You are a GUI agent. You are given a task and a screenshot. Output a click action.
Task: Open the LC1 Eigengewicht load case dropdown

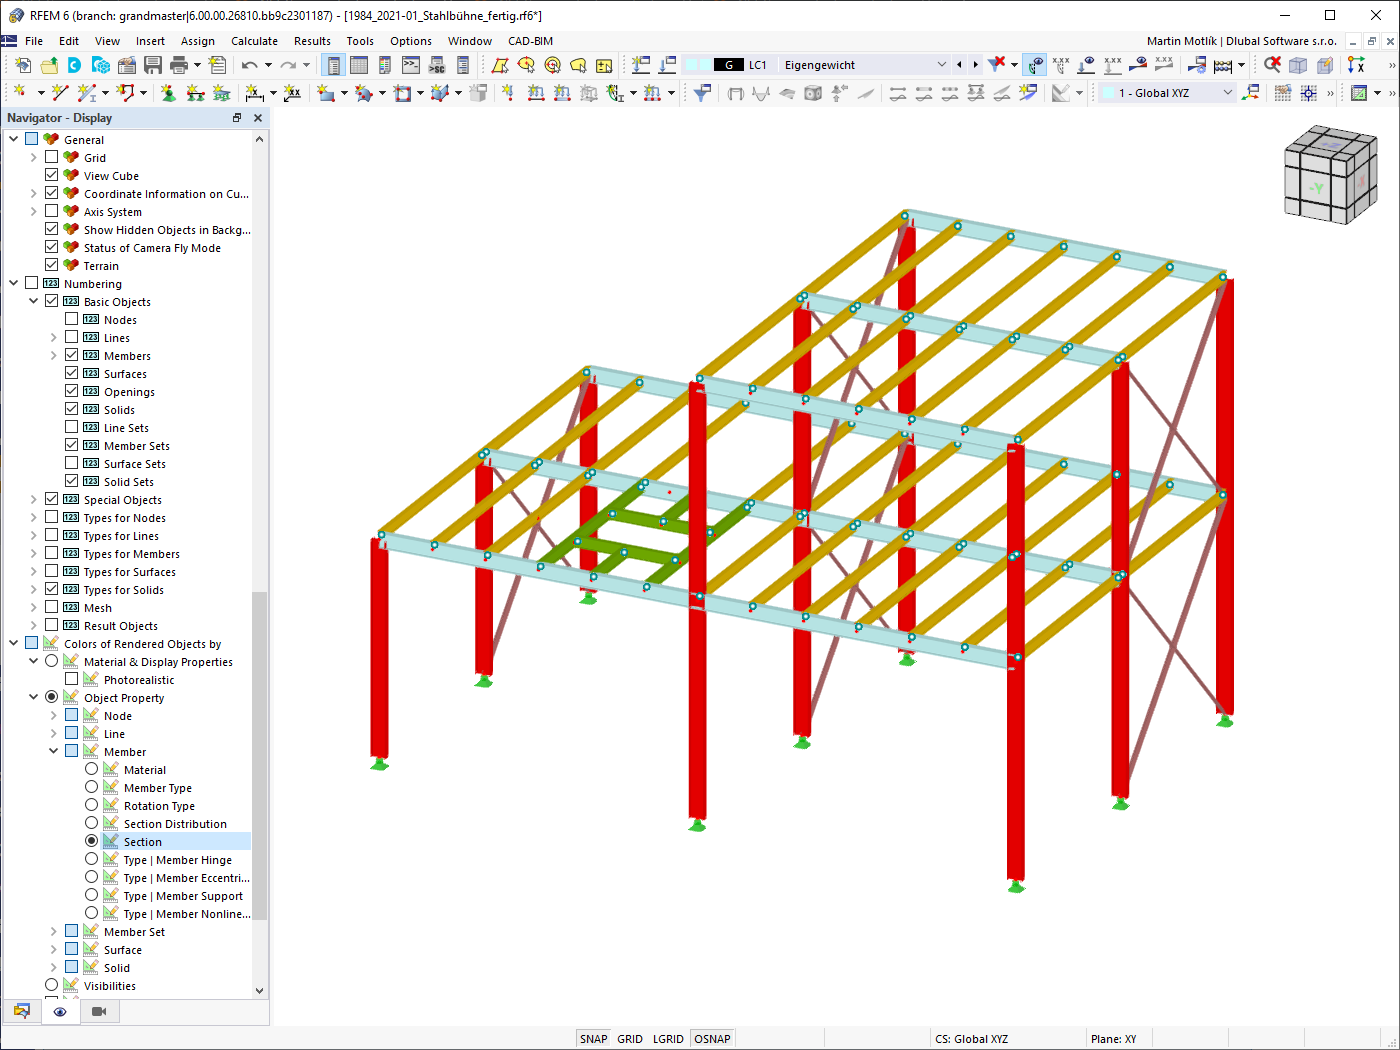tap(941, 64)
